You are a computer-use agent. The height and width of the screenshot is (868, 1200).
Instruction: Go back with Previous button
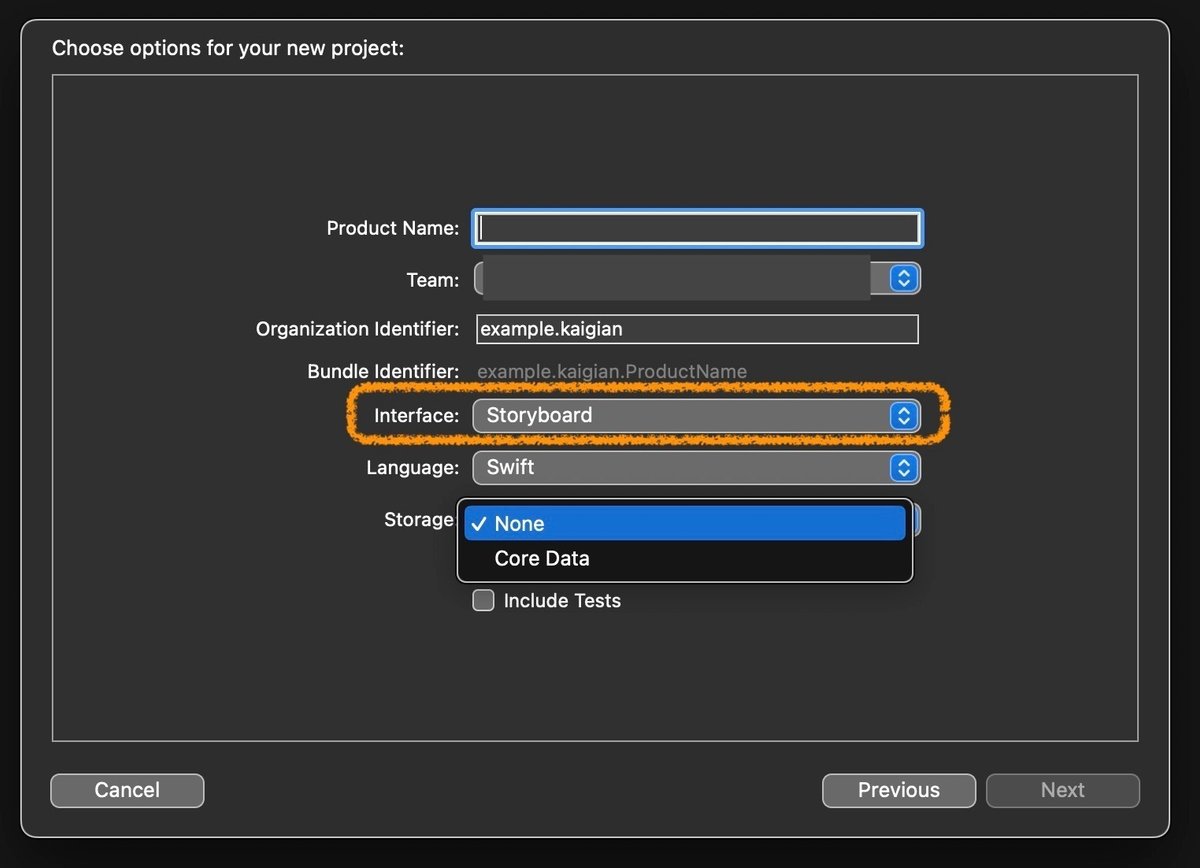899,790
